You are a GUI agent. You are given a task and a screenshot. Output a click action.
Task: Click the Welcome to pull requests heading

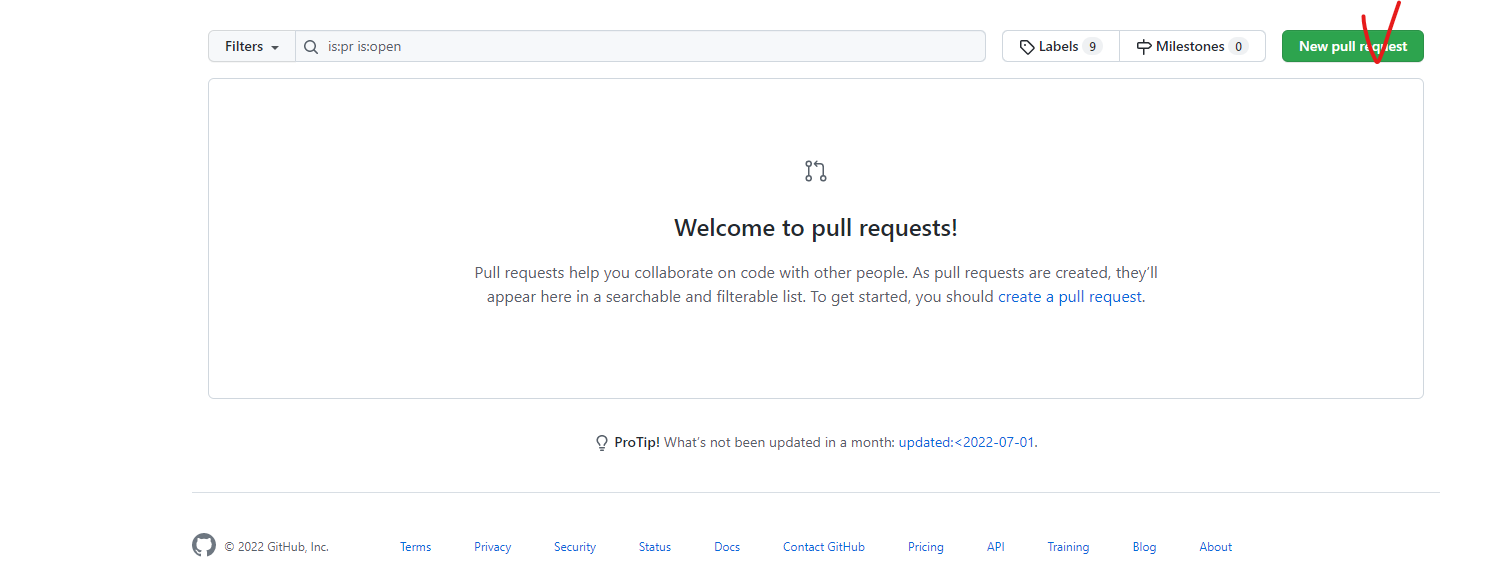816,228
